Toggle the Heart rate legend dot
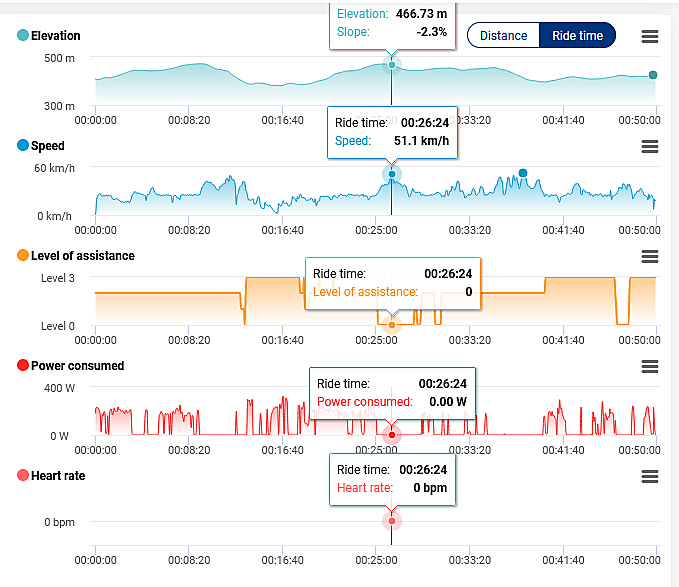Viewport: 679px width, 587px height. click(23, 476)
